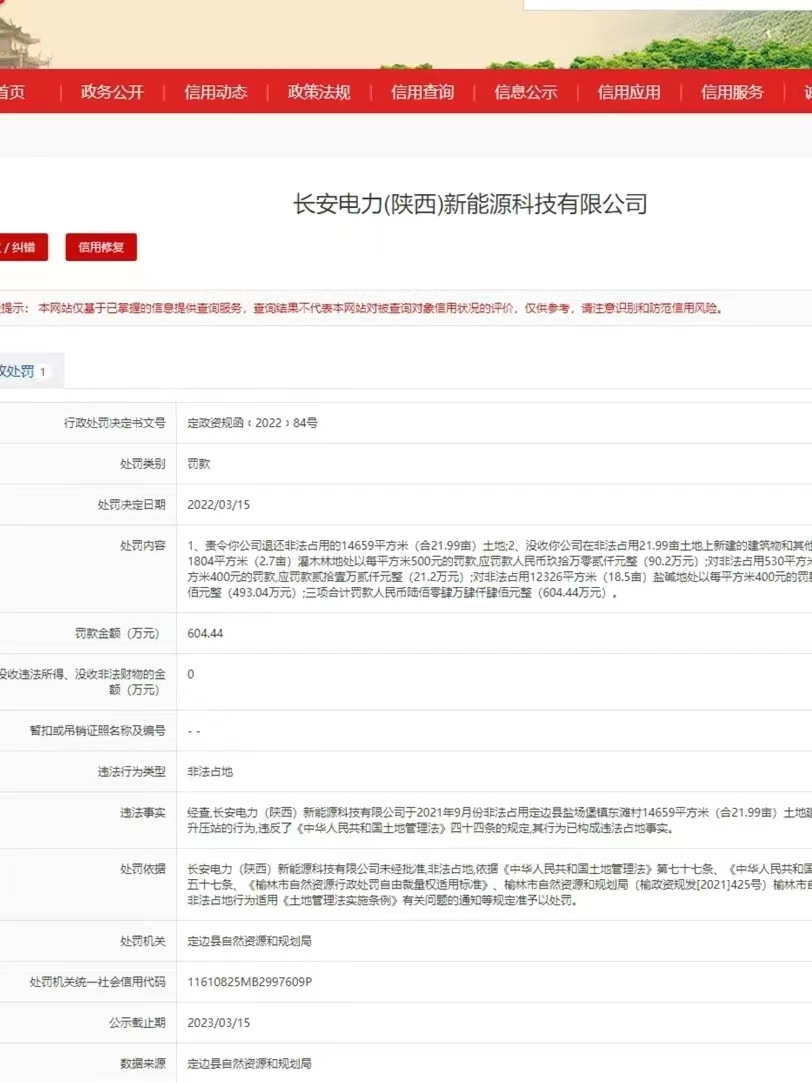Click the search box at page top
Screen dimensions: 812x1083
point(668,5)
